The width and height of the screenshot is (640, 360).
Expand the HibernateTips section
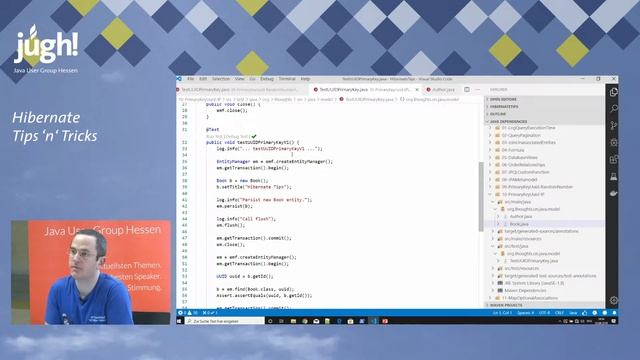click(544, 107)
